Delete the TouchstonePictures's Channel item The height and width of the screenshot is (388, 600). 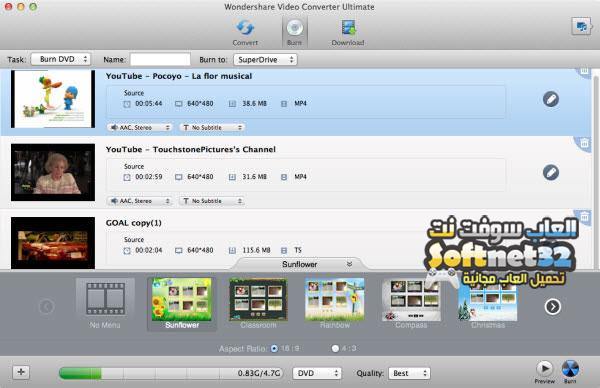click(584, 143)
